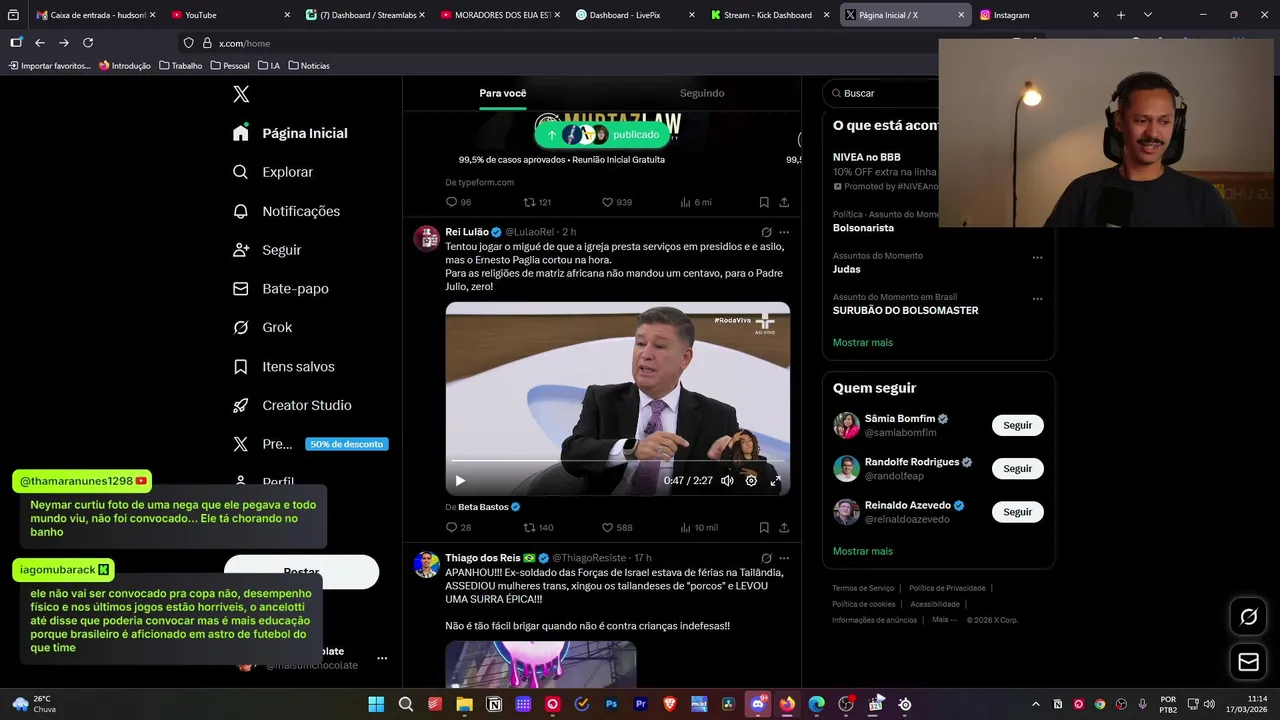Screen dimensions: 1280x720
Task: Click Mostrar mais under trending topics
Action: (x=863, y=342)
